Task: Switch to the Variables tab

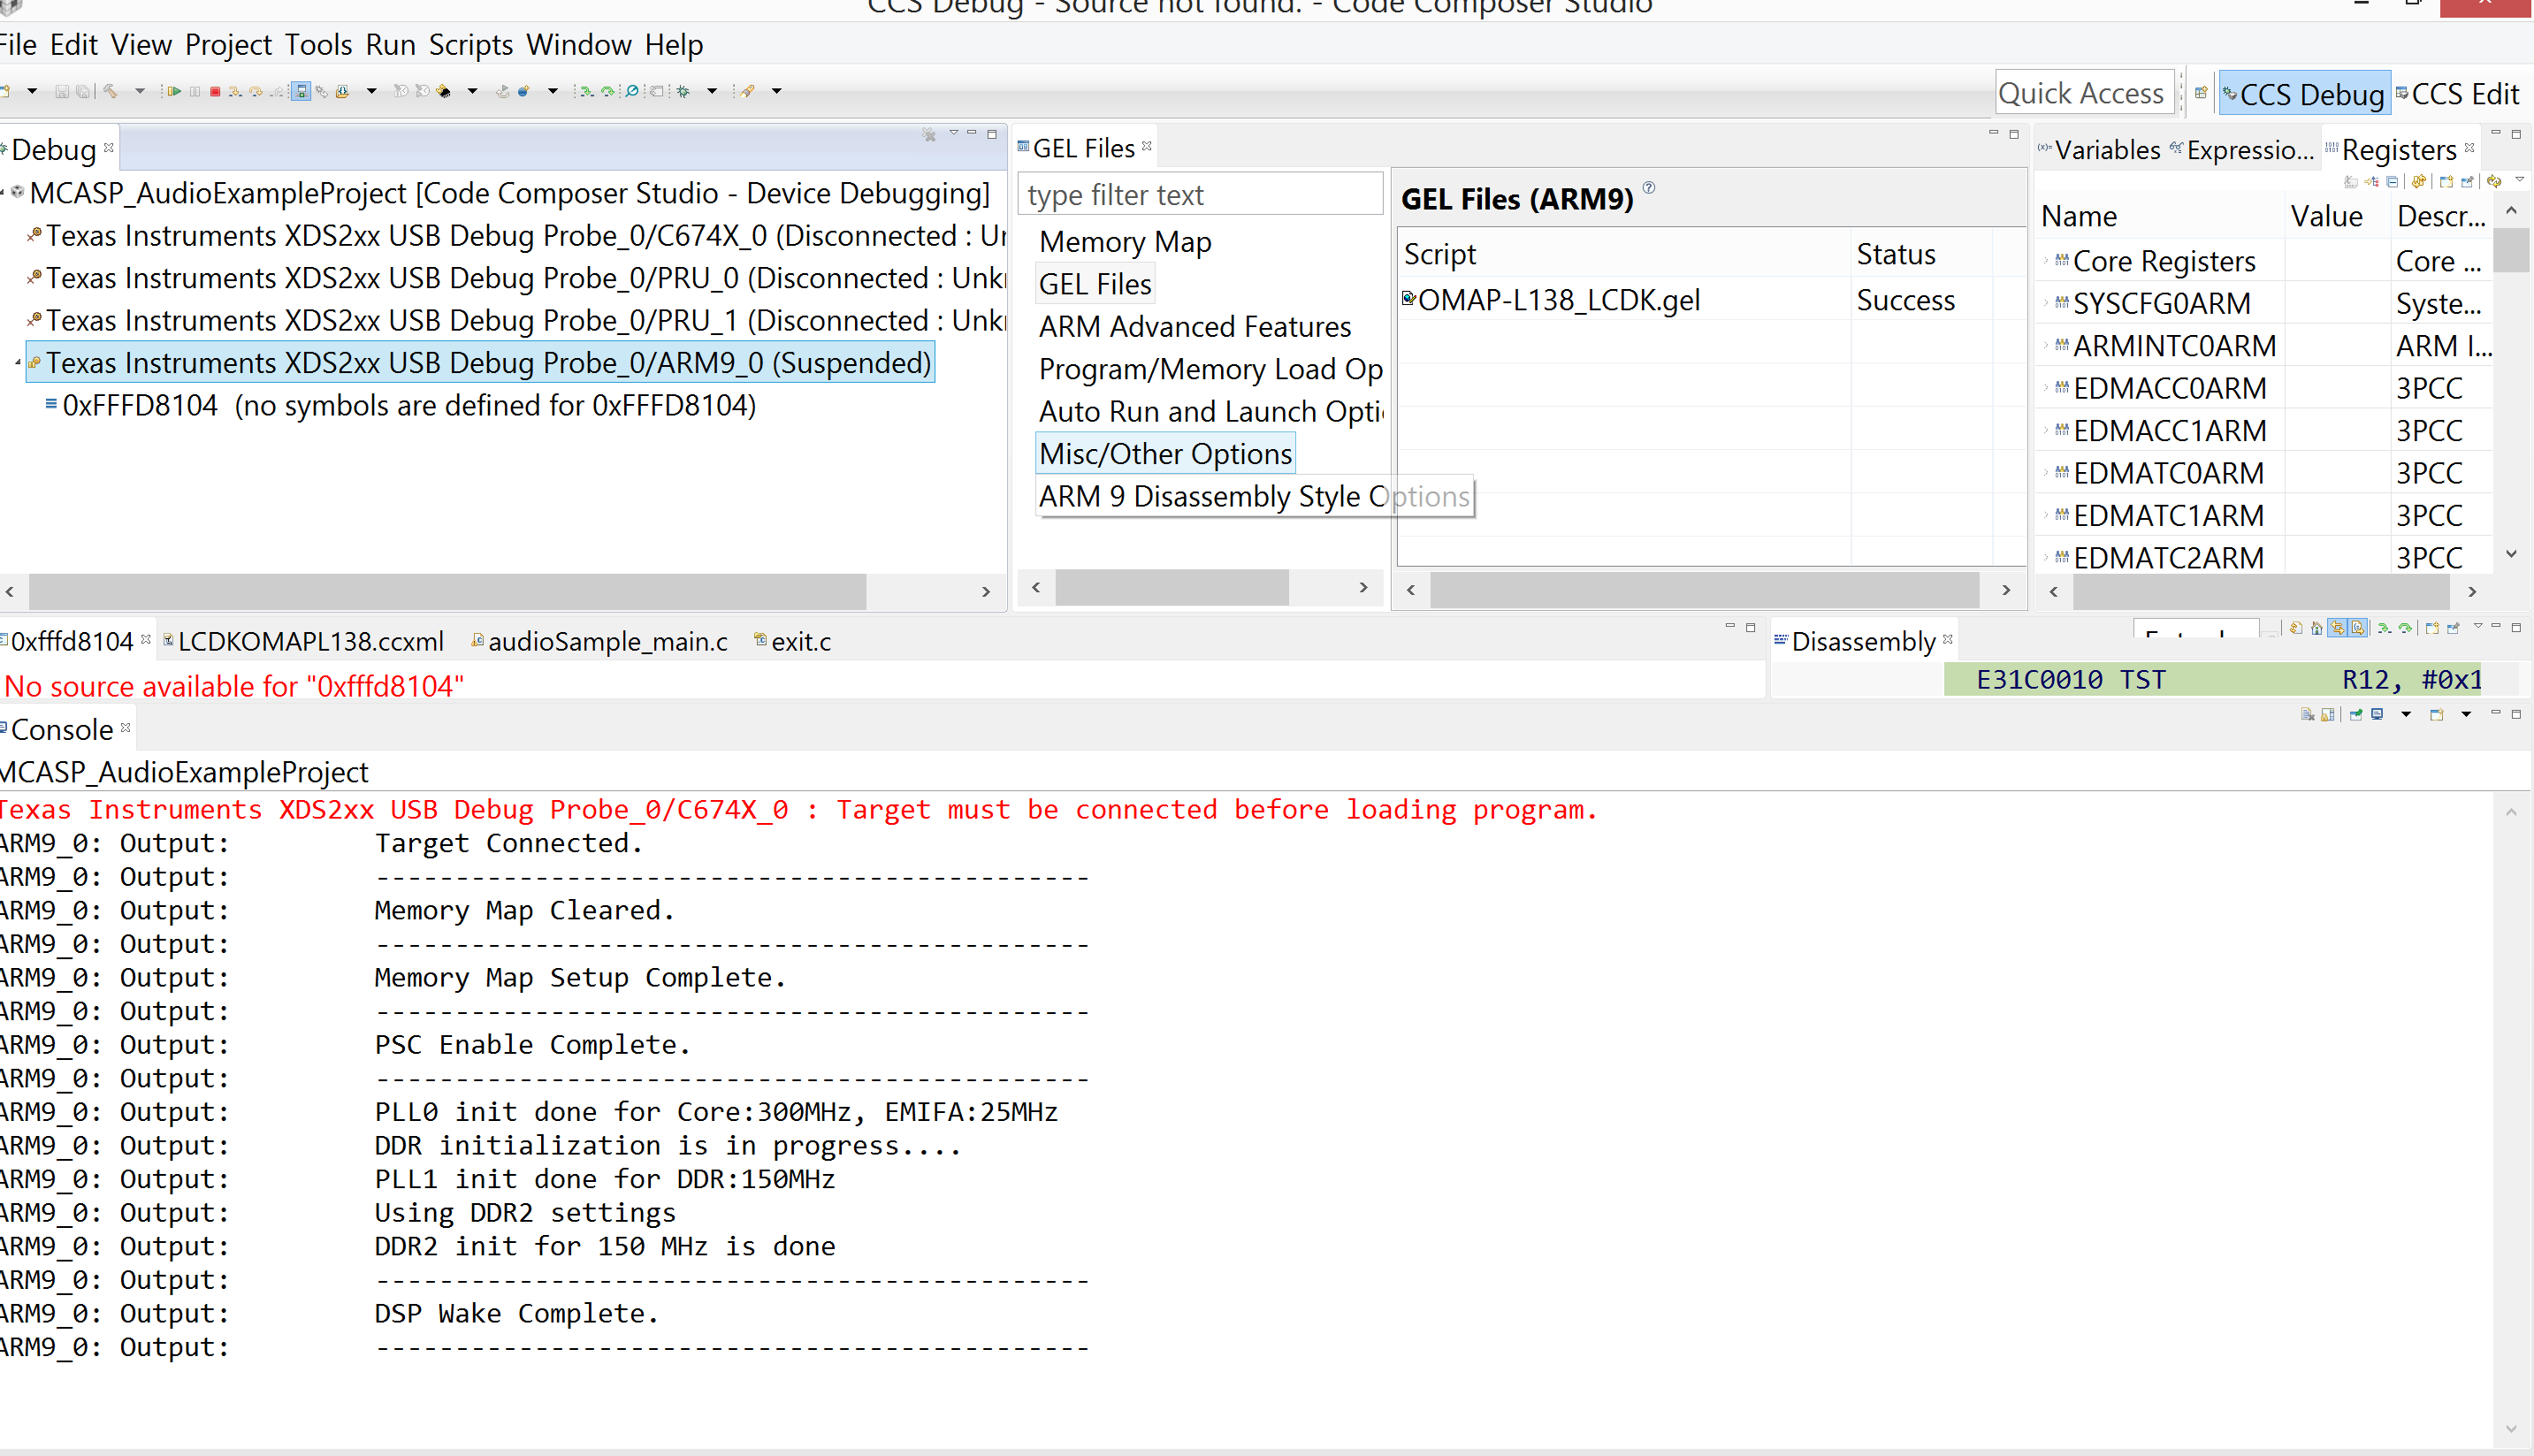Action: tap(2099, 150)
